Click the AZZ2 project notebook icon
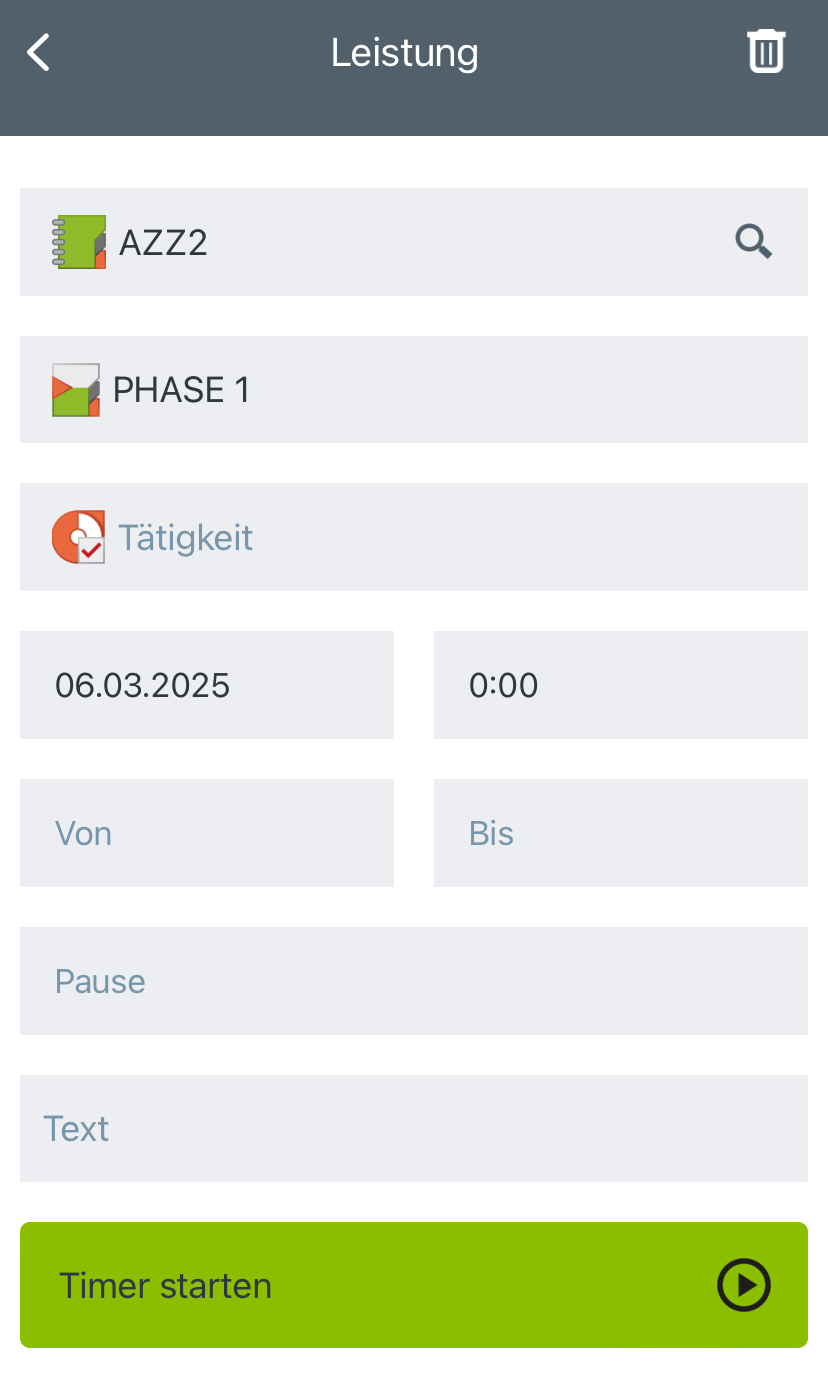 [79, 242]
